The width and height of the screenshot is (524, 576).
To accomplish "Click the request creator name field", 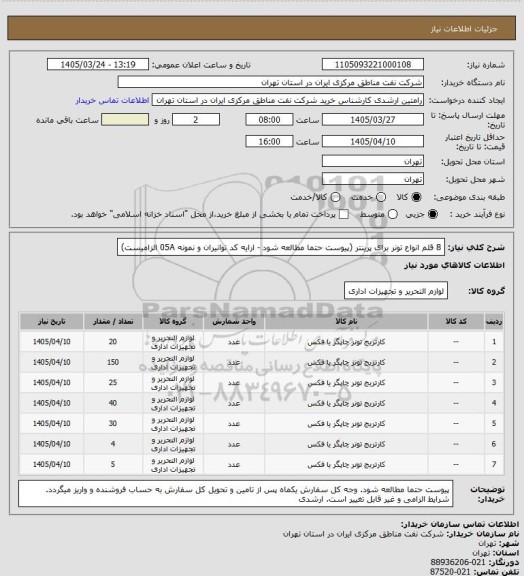I will click(288, 100).
